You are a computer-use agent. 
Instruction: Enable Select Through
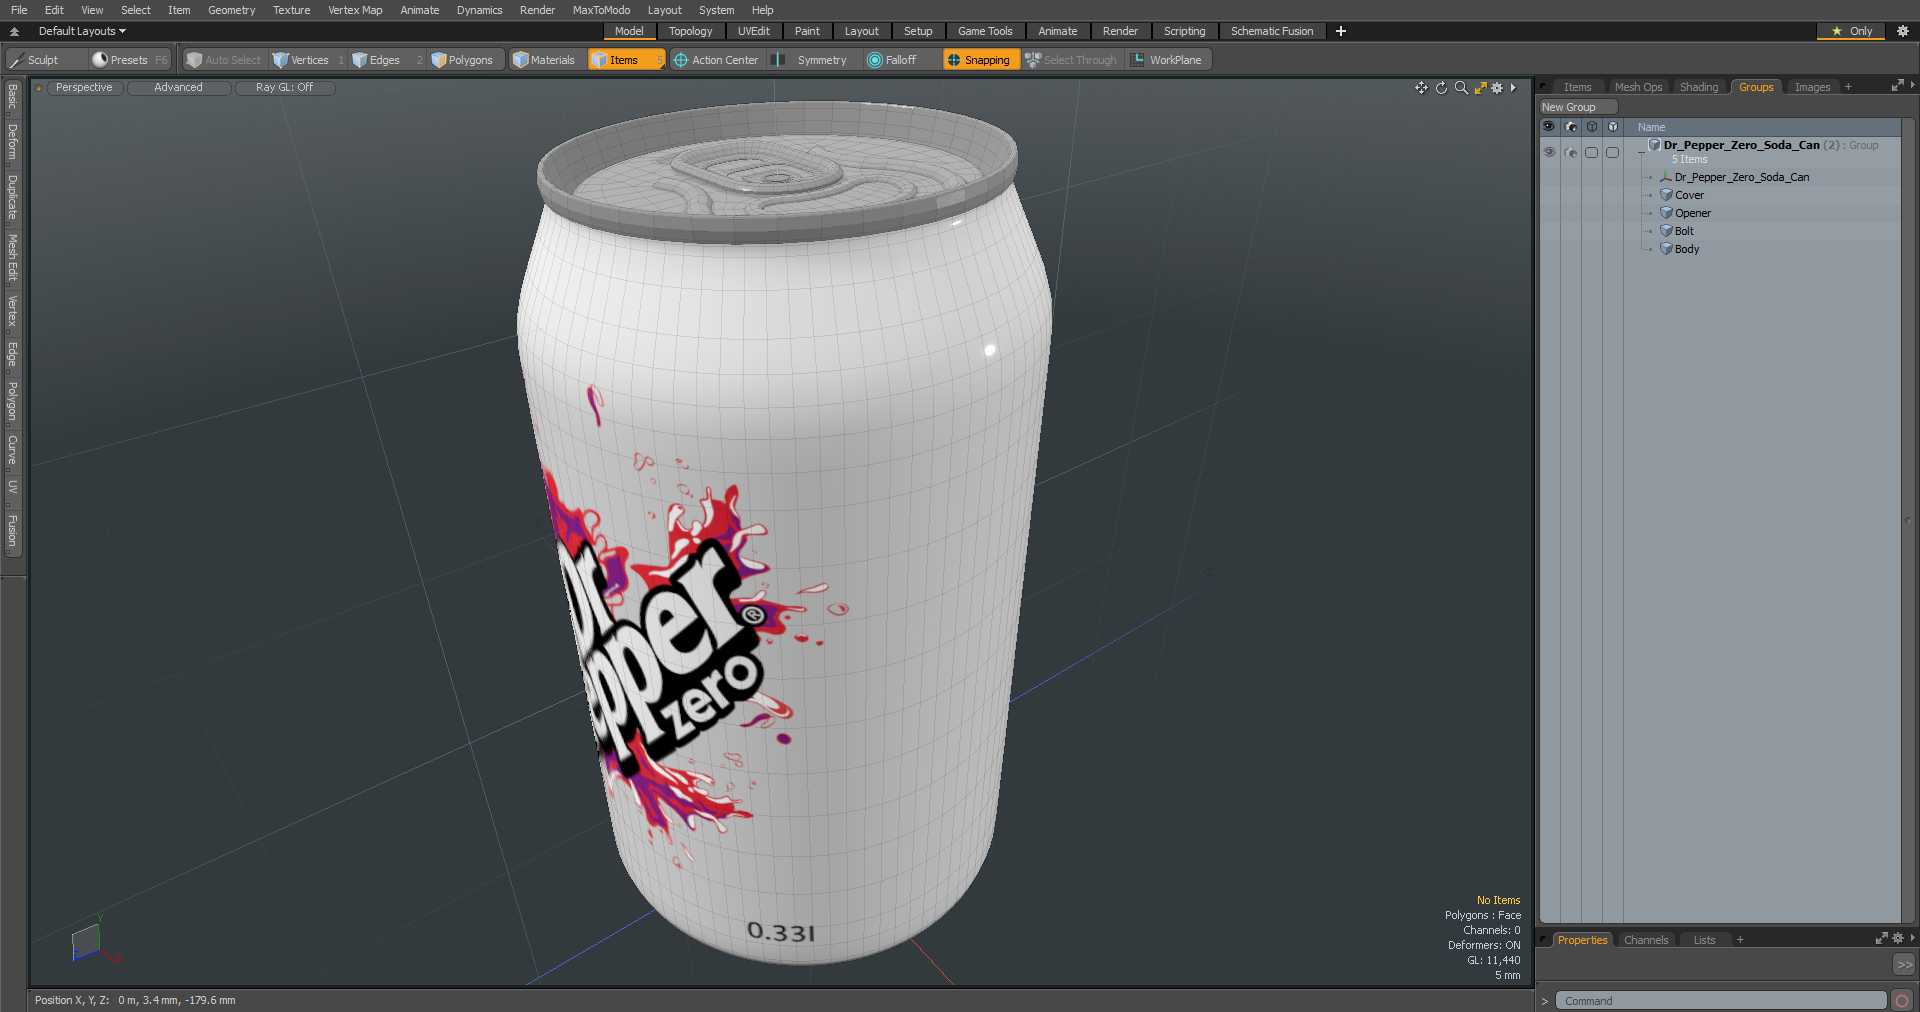(x=1071, y=60)
